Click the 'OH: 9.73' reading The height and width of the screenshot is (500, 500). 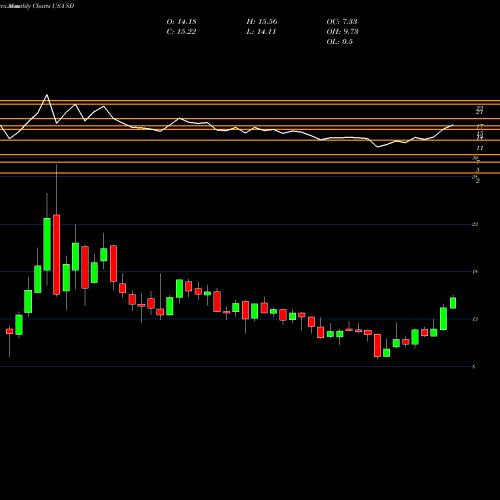[342, 32]
